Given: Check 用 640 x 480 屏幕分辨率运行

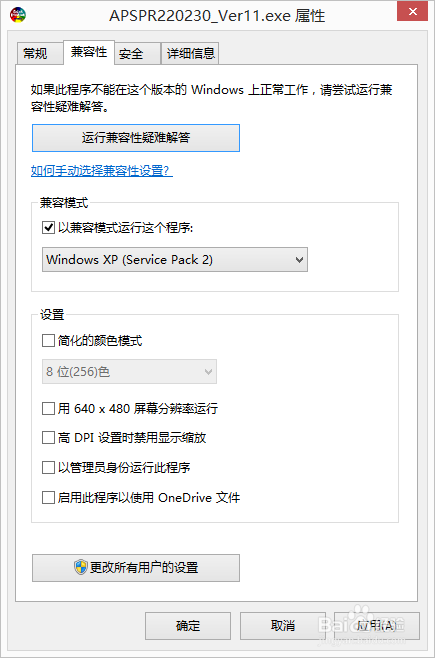Looking at the screenshot, I should coord(48,408).
